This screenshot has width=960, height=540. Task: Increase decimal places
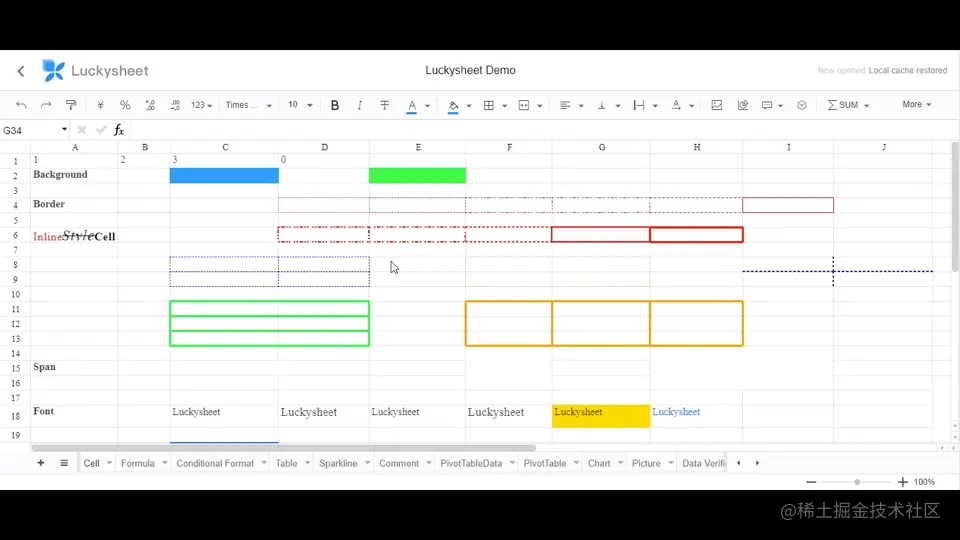[x=175, y=105]
